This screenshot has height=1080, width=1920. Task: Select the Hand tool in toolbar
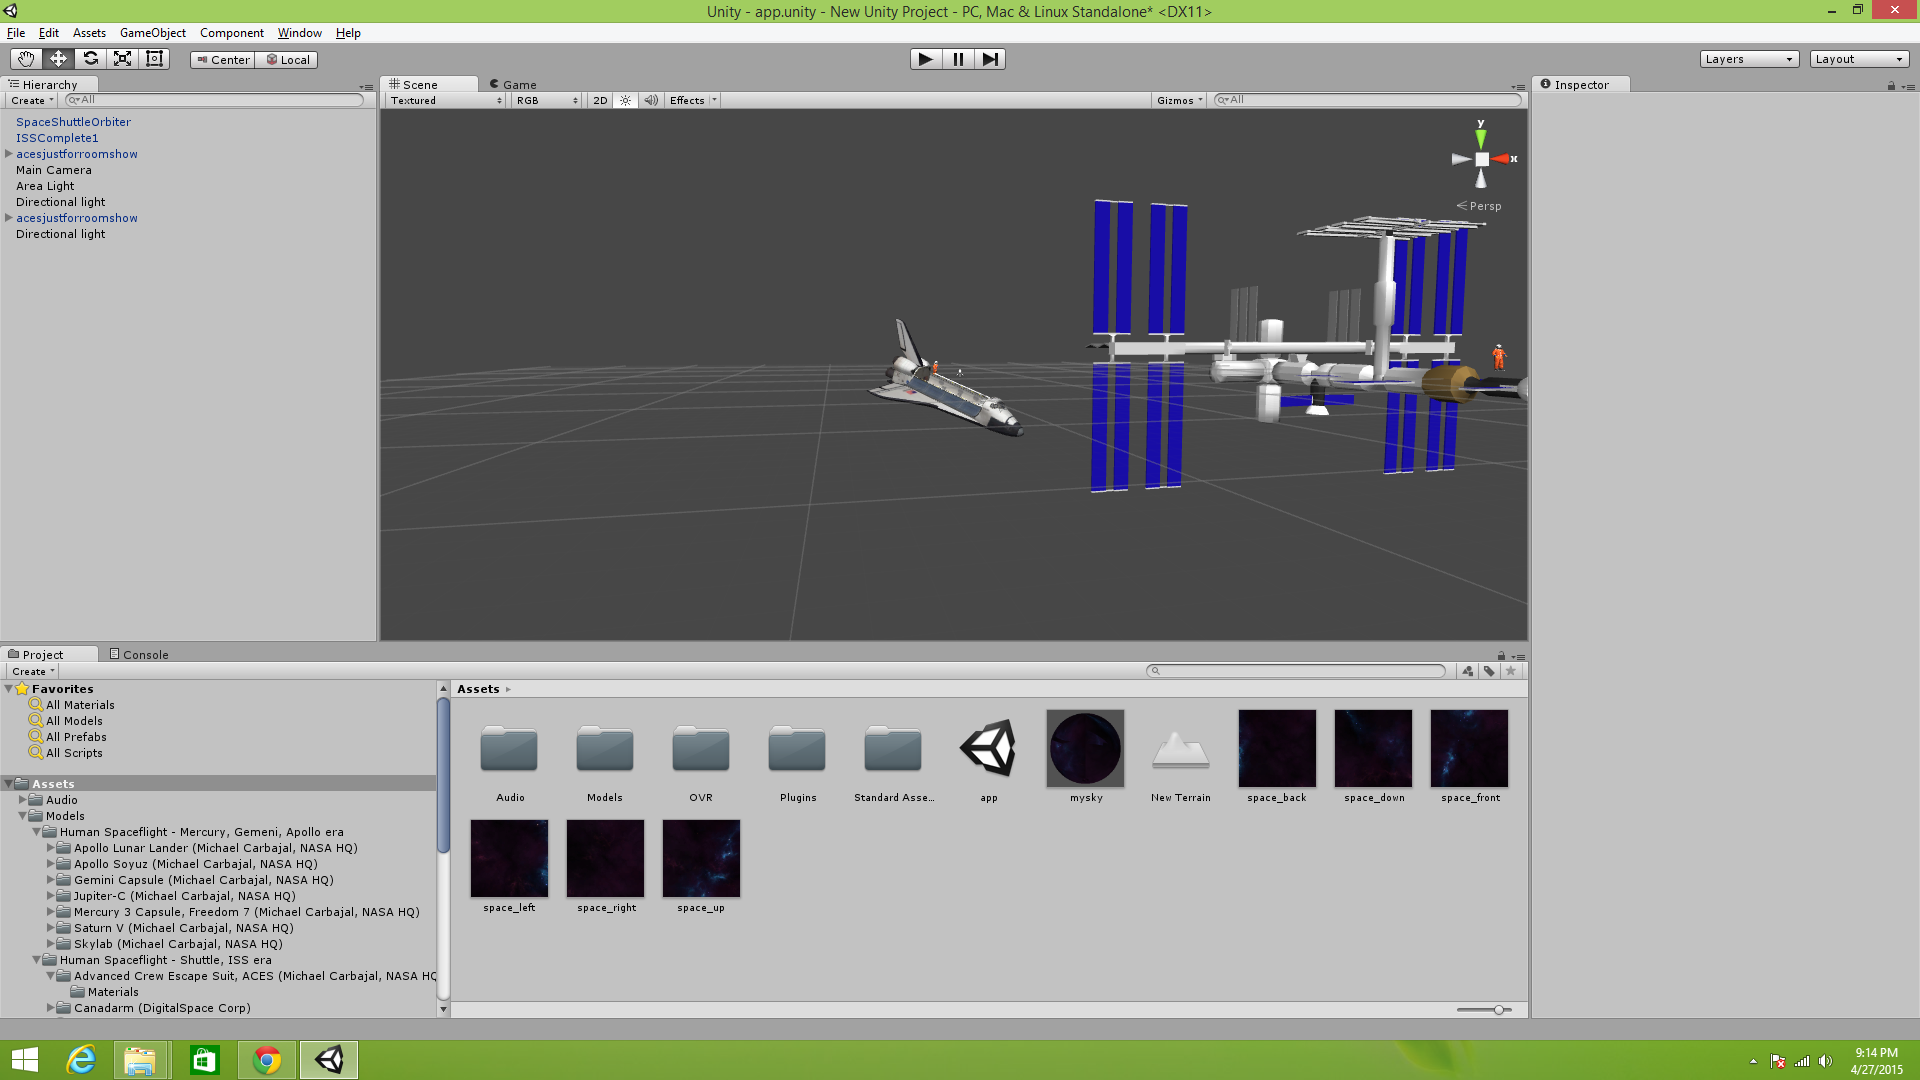pyautogui.click(x=26, y=59)
